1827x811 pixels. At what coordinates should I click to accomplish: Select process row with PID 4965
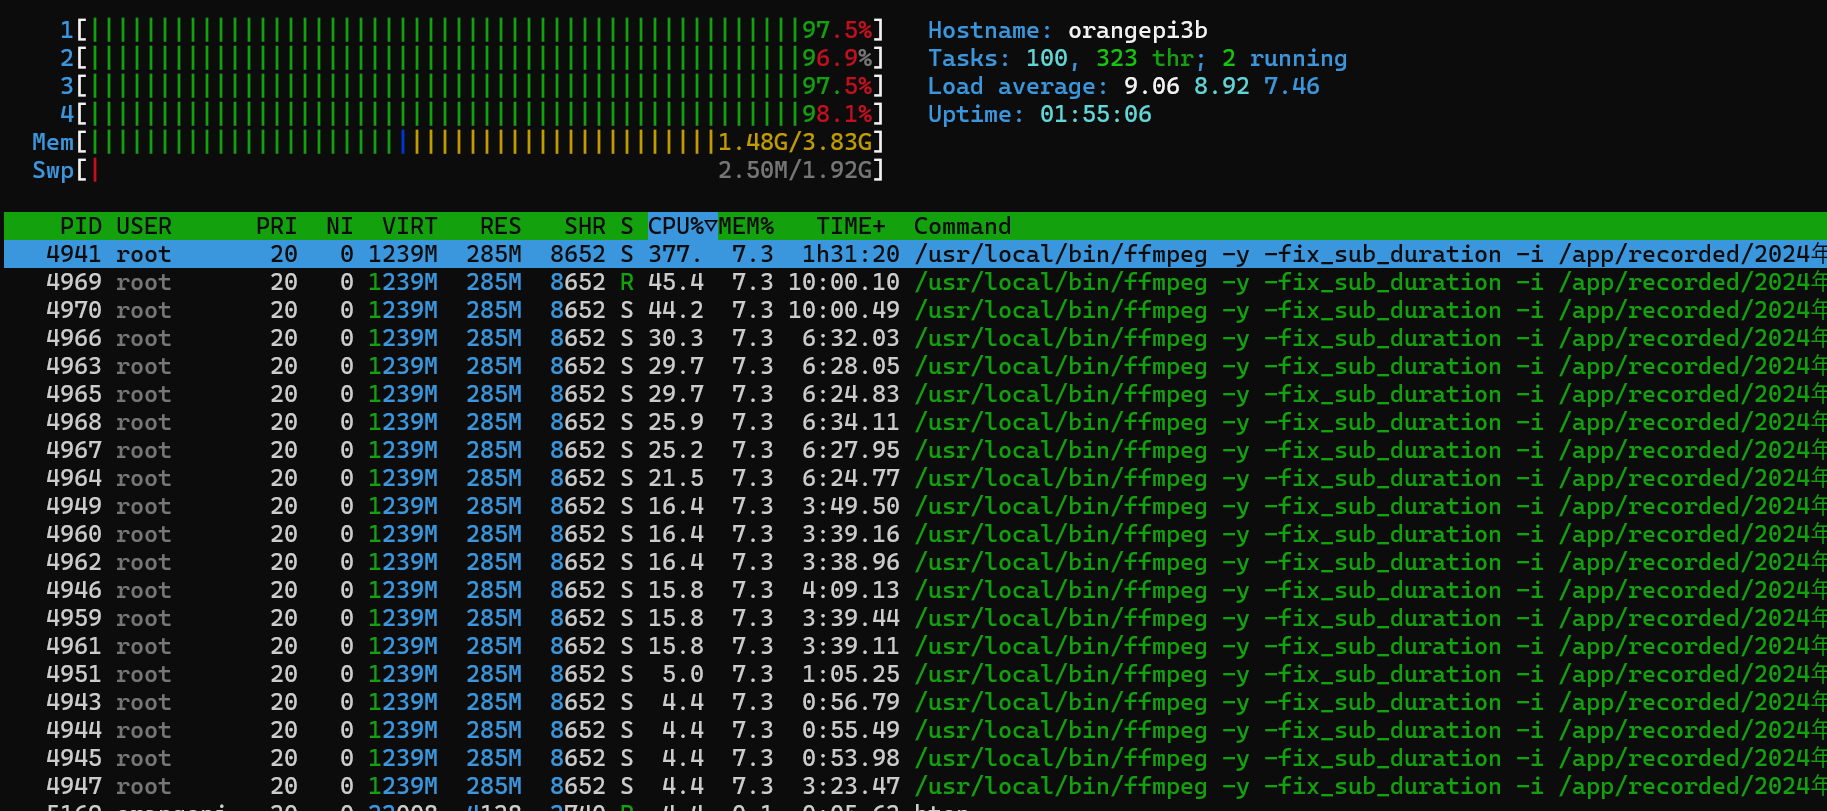[x=915, y=394]
